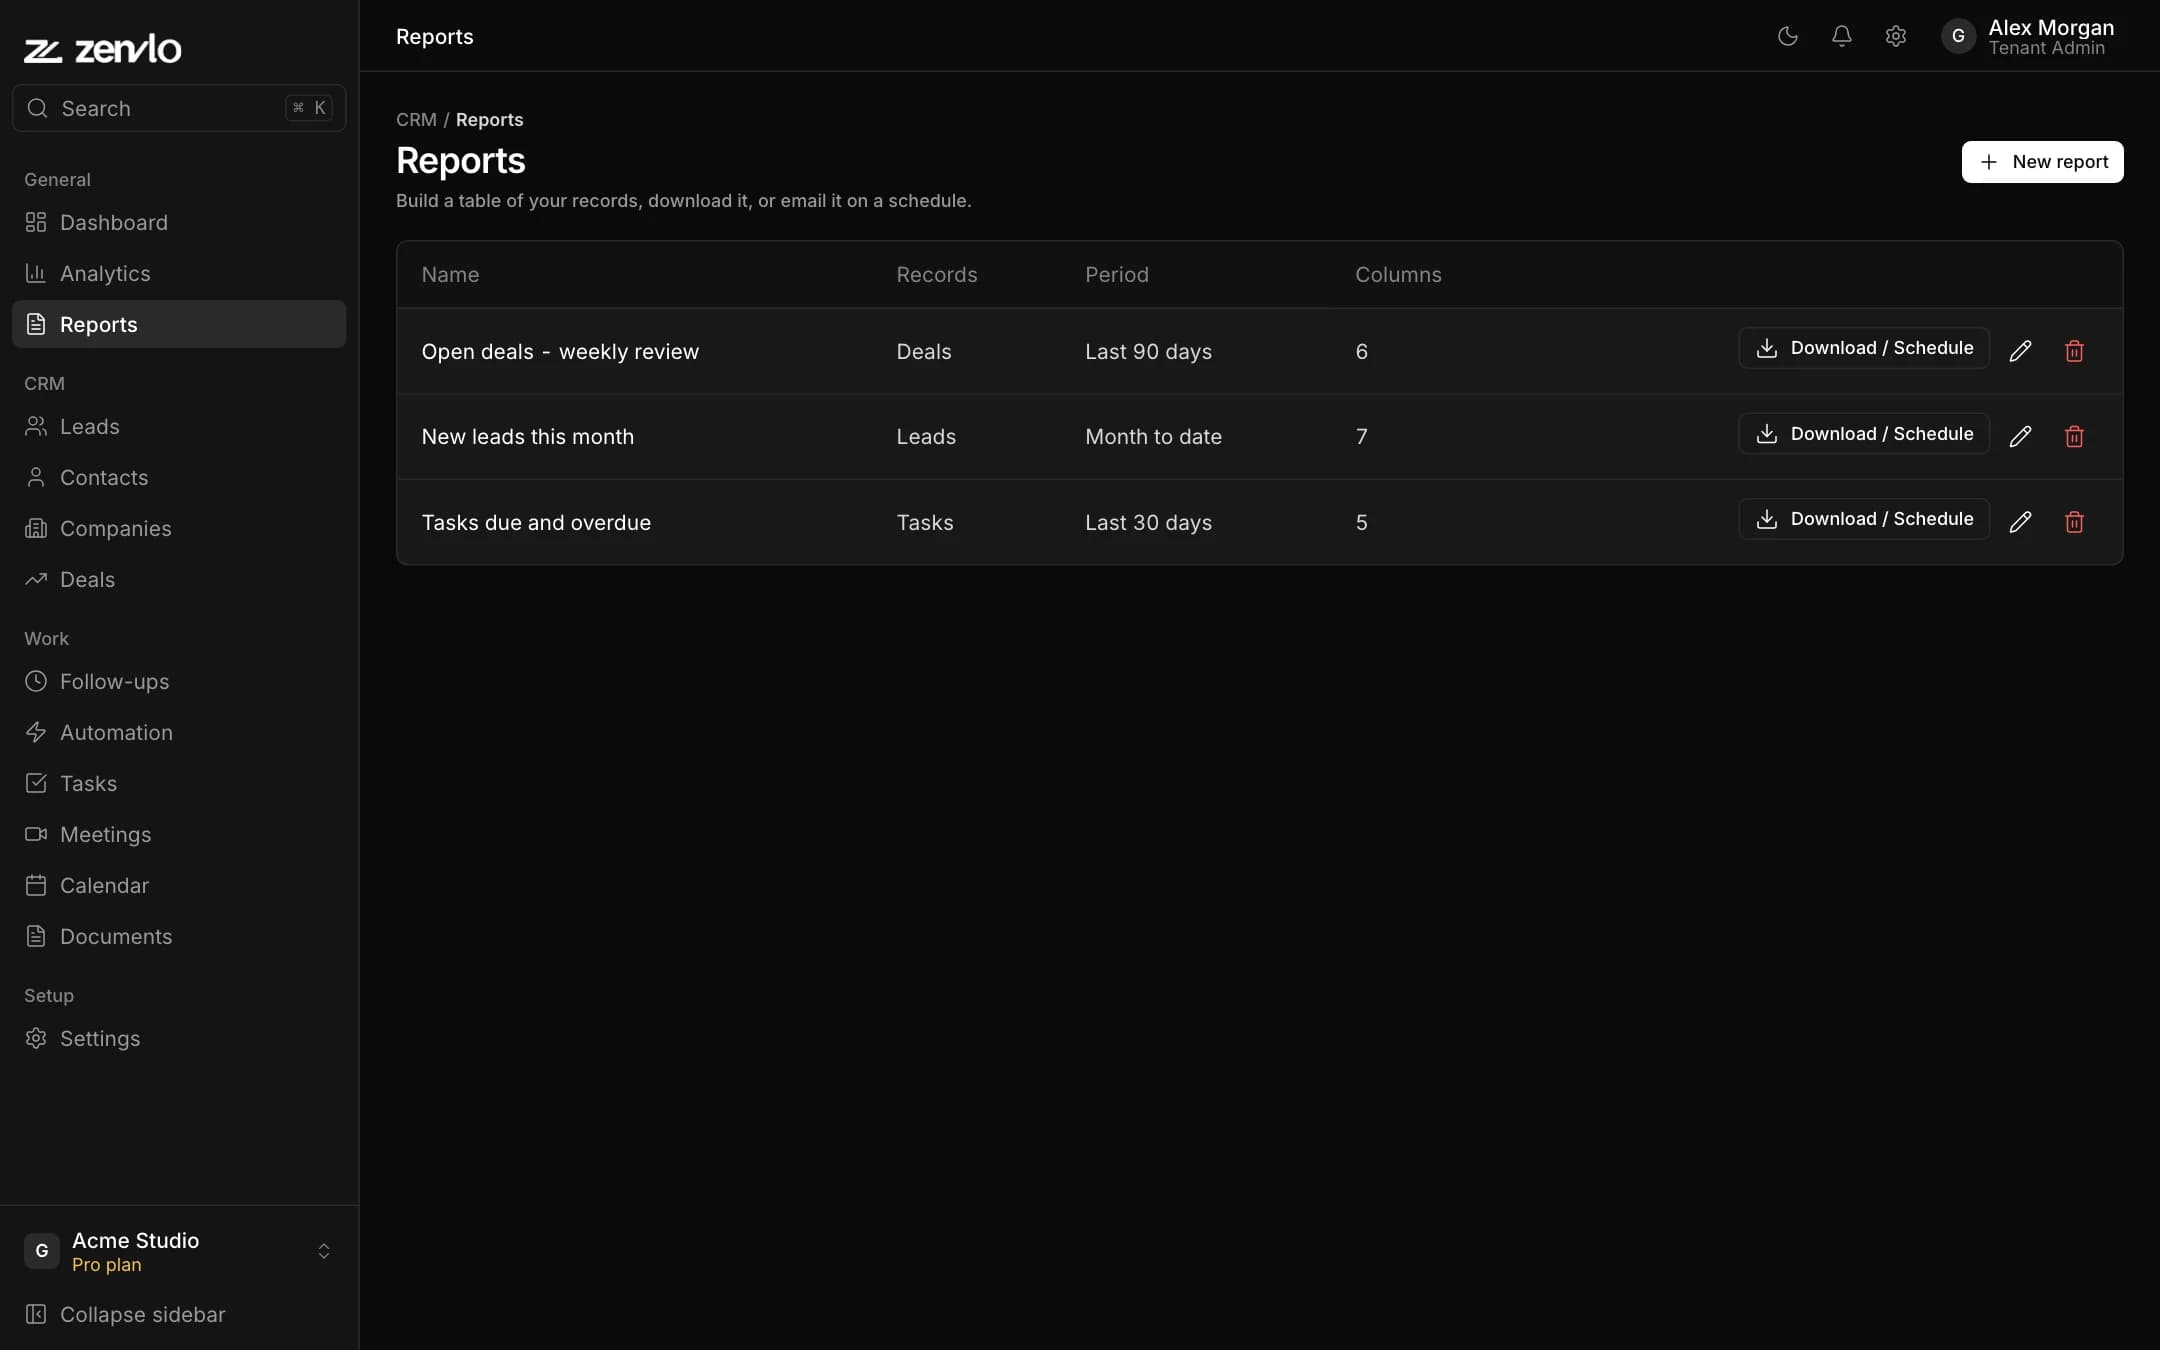
Task: Open Calendar page
Action: click(179, 885)
